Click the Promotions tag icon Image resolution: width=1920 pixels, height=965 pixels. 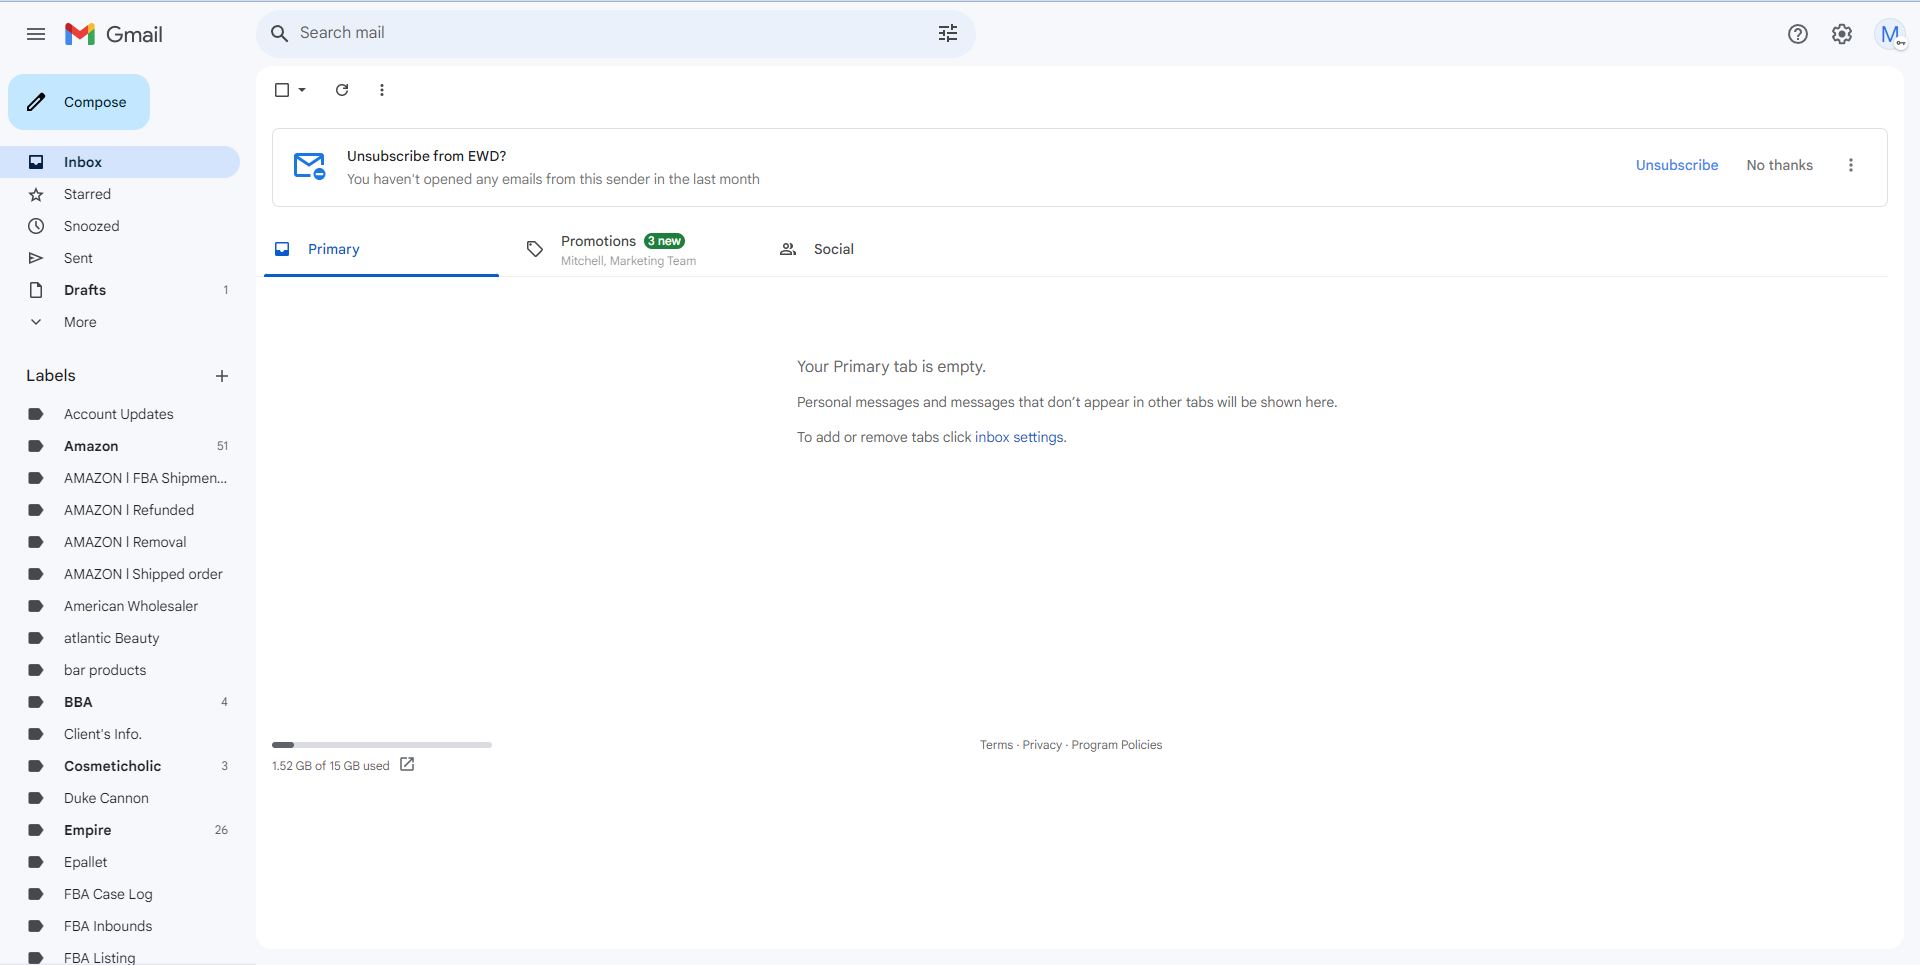[535, 249]
